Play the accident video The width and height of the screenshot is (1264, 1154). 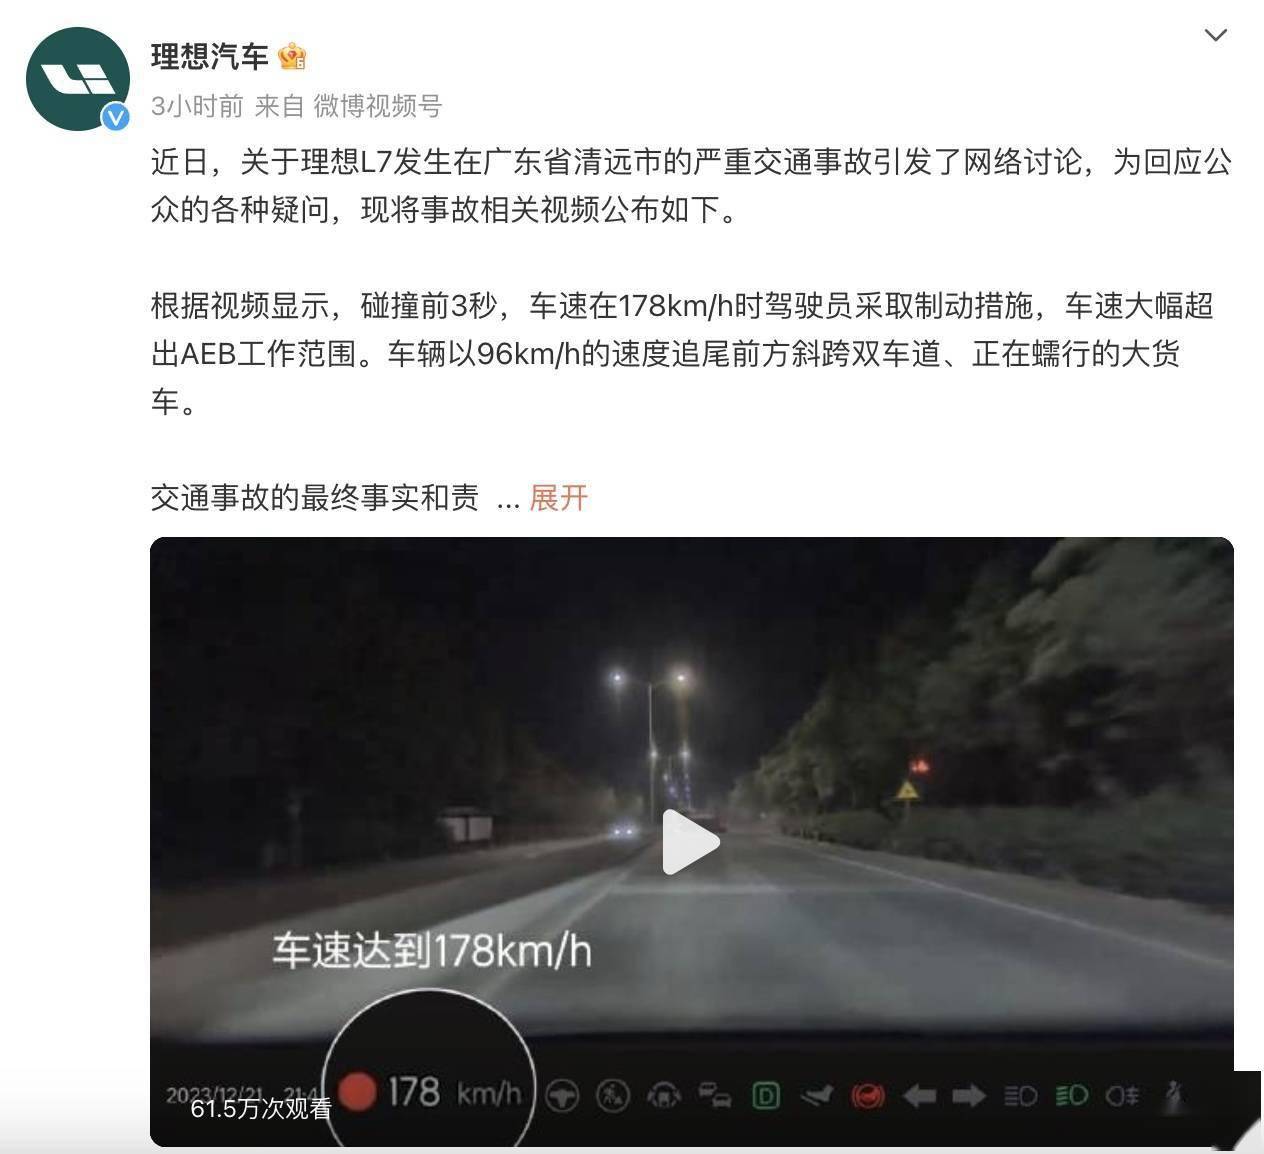(x=691, y=842)
